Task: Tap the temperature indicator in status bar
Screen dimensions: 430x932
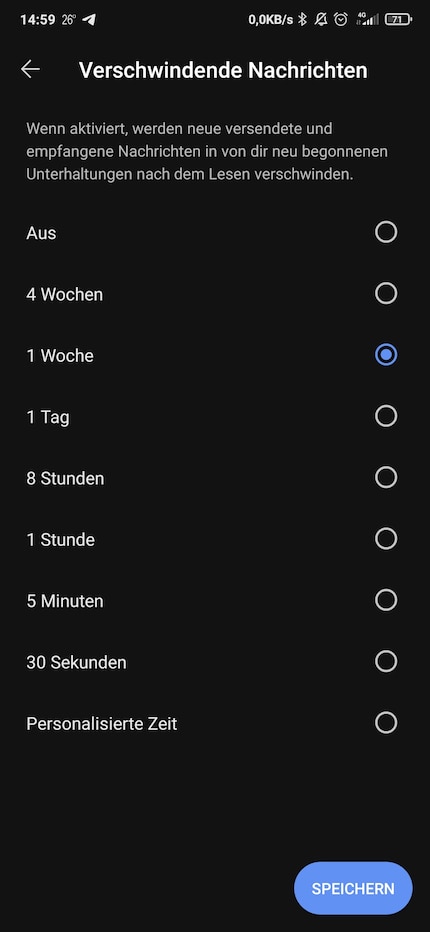Action: [x=68, y=20]
